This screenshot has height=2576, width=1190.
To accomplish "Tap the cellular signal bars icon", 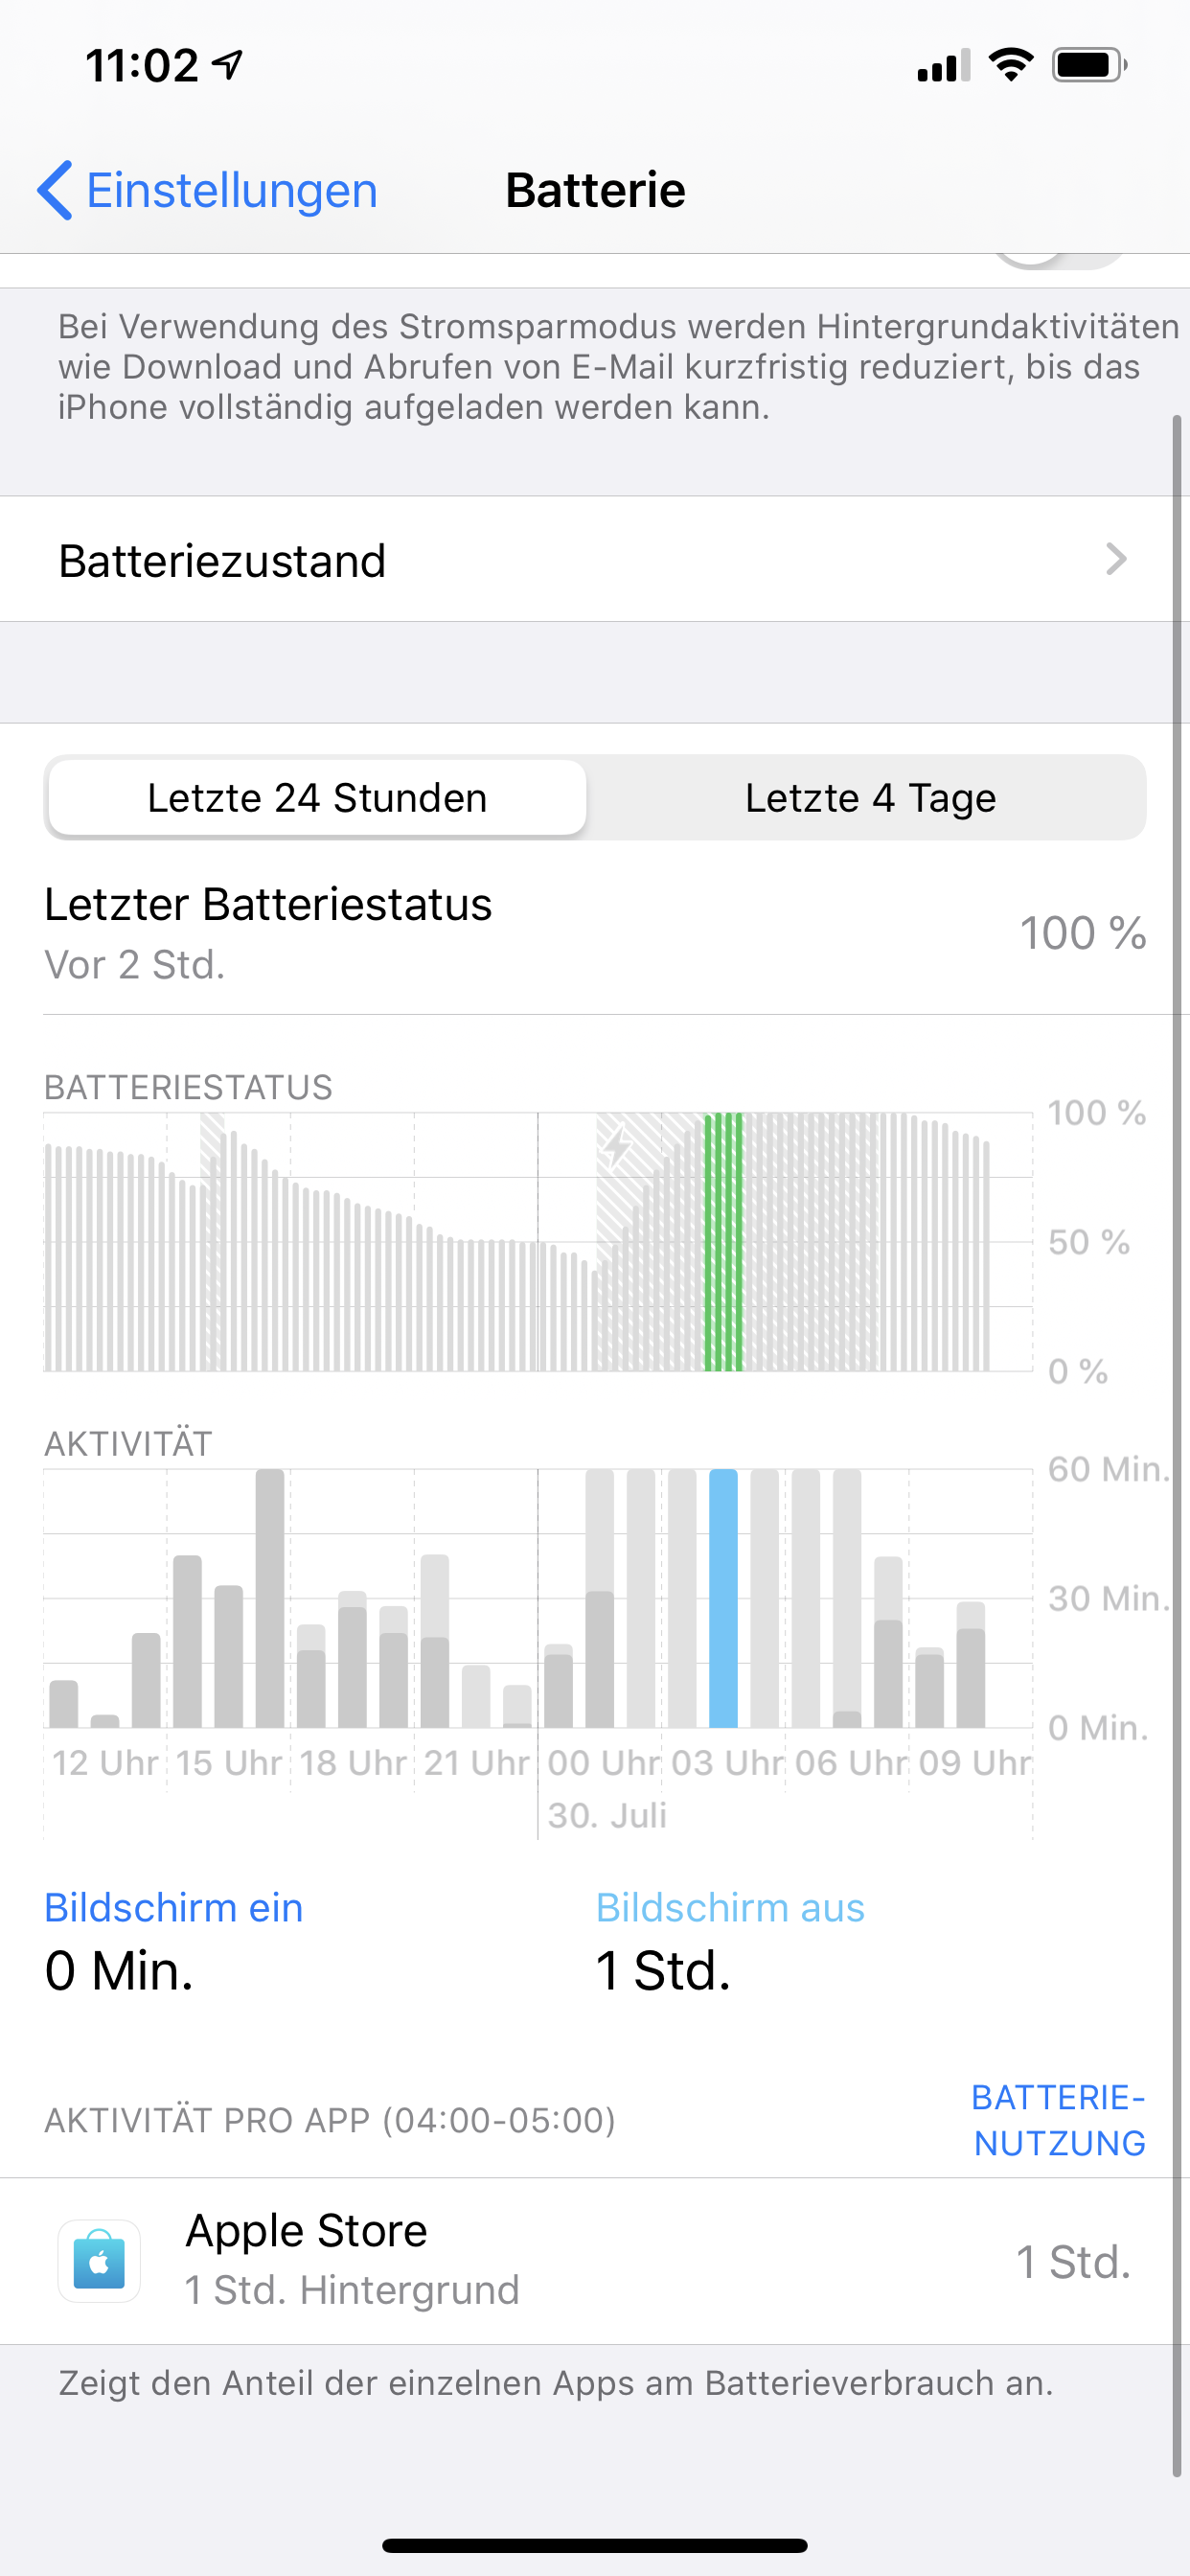I will (x=943, y=65).
